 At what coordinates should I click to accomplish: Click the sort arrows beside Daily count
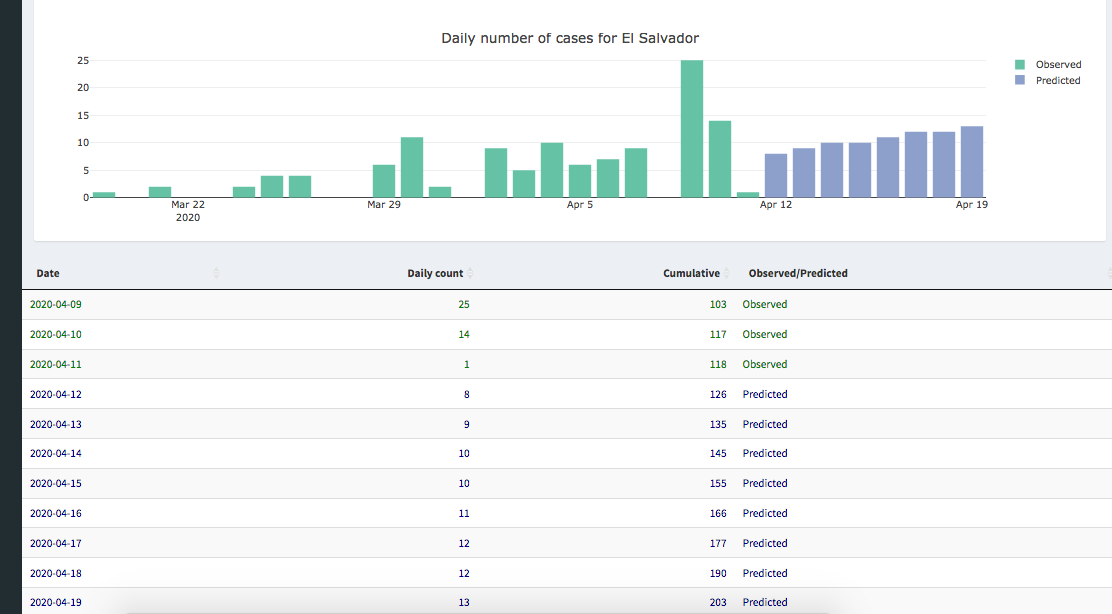tap(470, 273)
